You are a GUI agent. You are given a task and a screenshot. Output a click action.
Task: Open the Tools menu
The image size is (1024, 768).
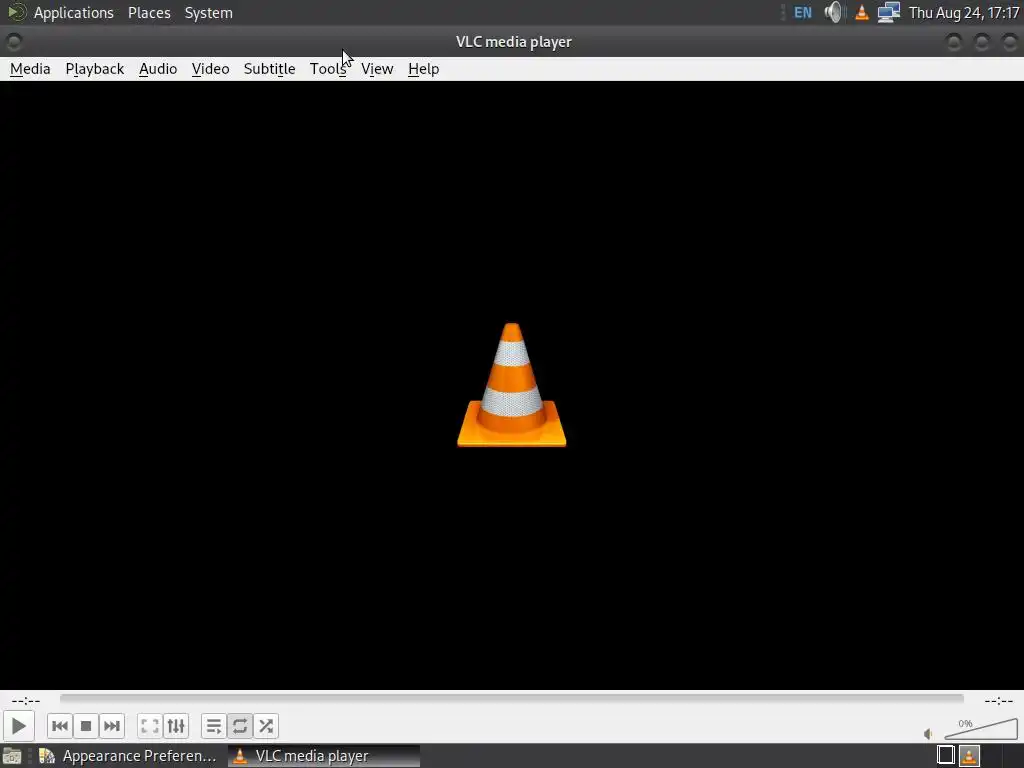(x=328, y=69)
